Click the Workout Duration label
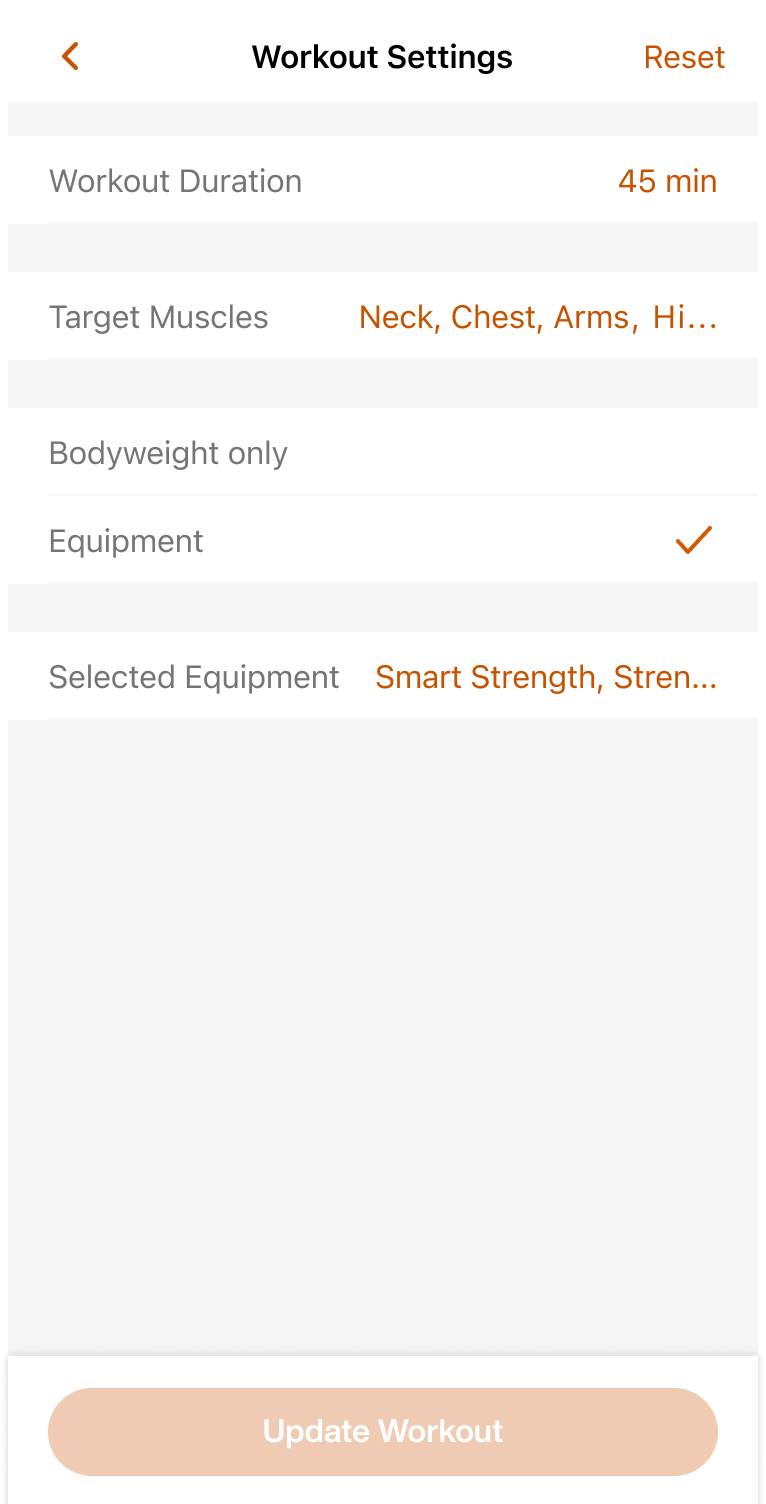The width and height of the screenshot is (766, 1504). coord(175,181)
